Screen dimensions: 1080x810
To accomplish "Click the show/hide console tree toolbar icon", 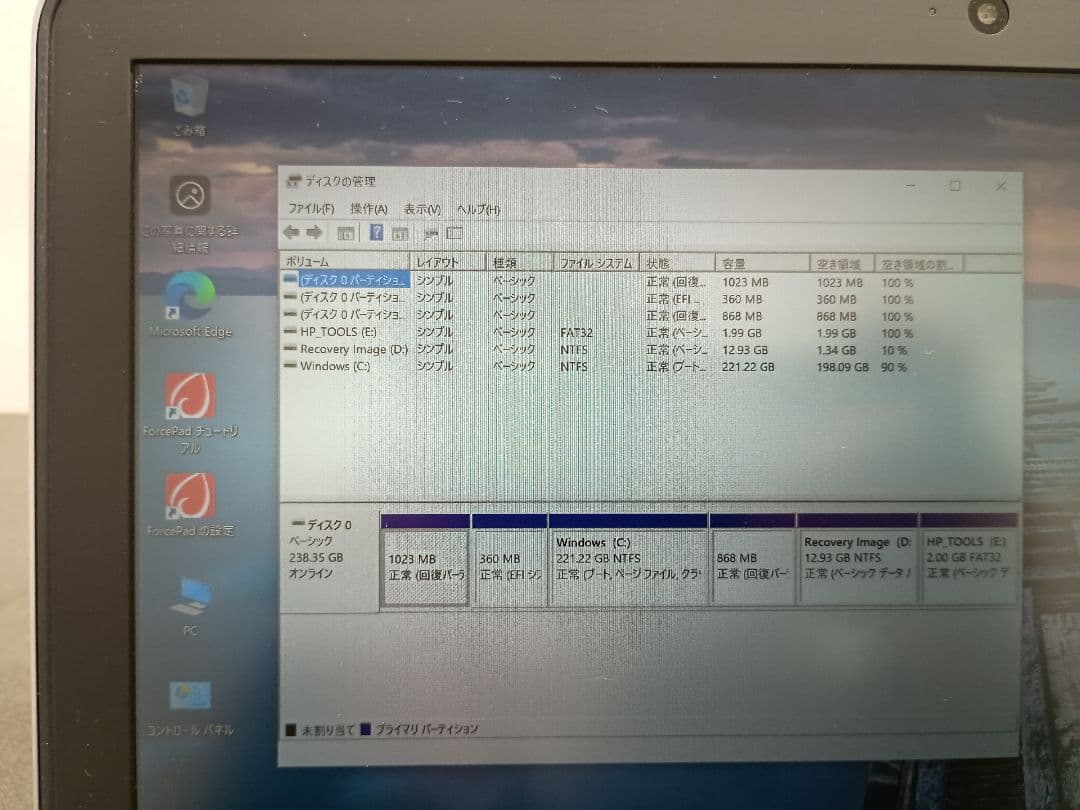I will coord(345,232).
